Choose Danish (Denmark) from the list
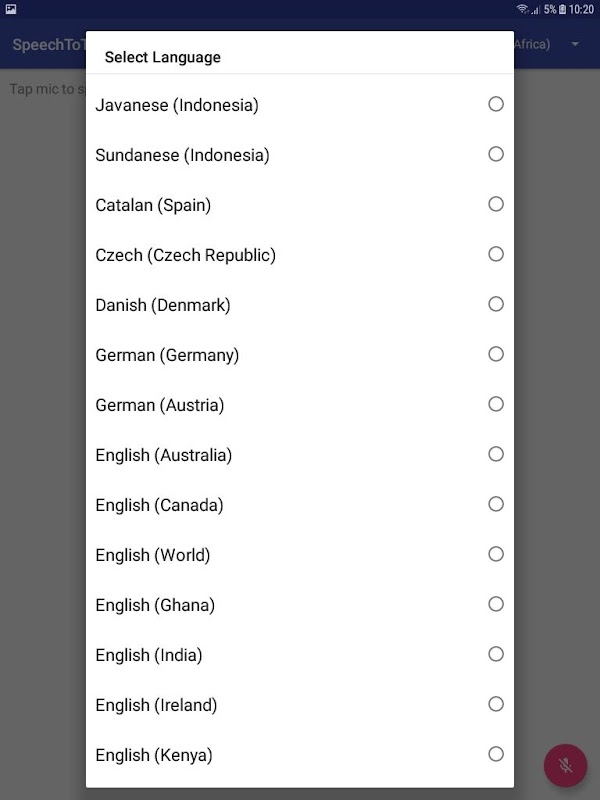The width and height of the screenshot is (600, 800). 163,305
